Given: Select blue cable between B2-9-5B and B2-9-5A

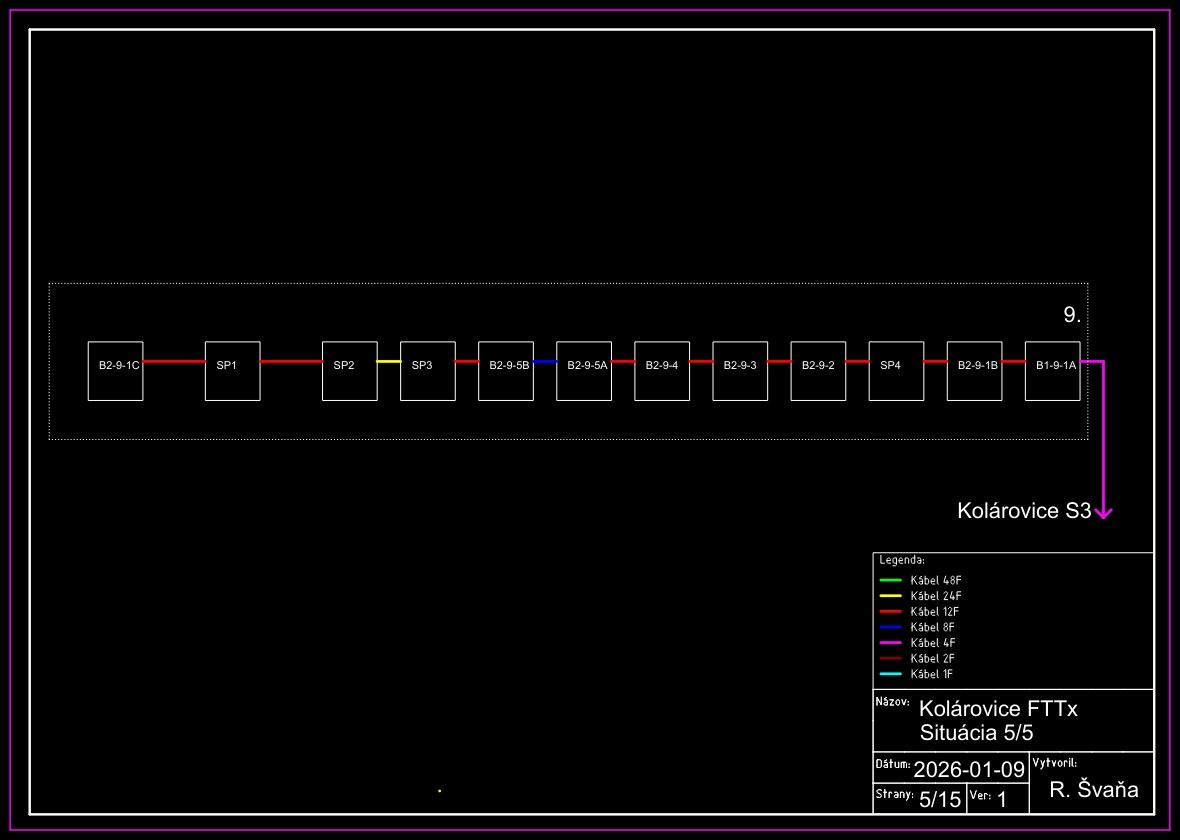Looking at the screenshot, I should click(545, 361).
